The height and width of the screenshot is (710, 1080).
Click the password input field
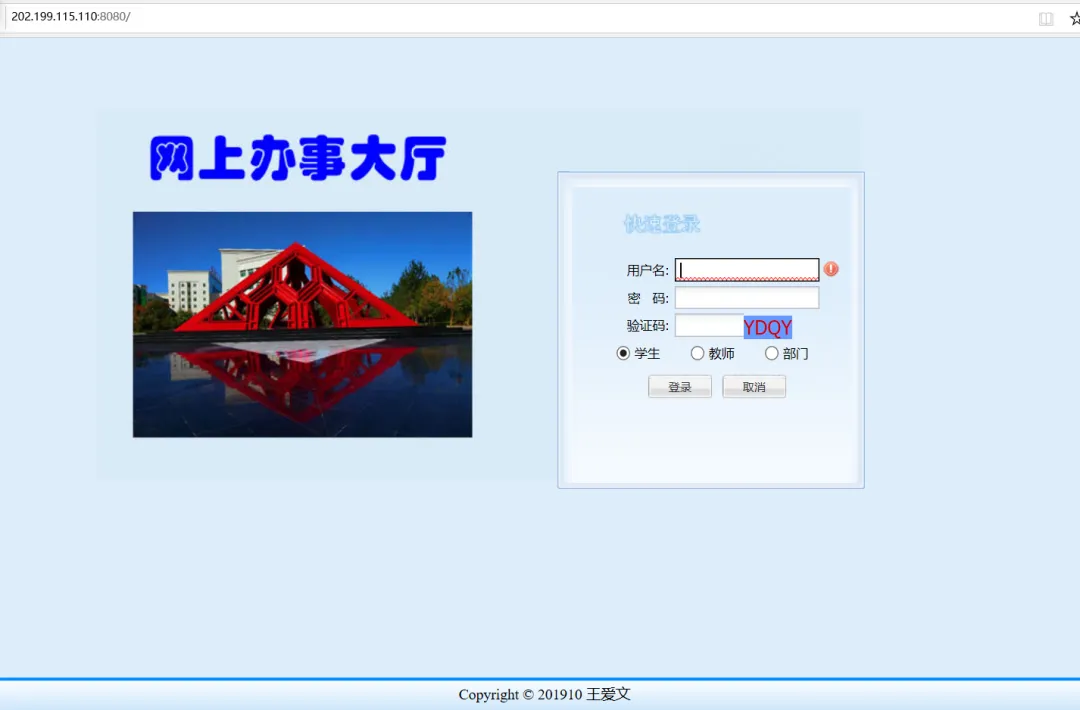pos(747,297)
